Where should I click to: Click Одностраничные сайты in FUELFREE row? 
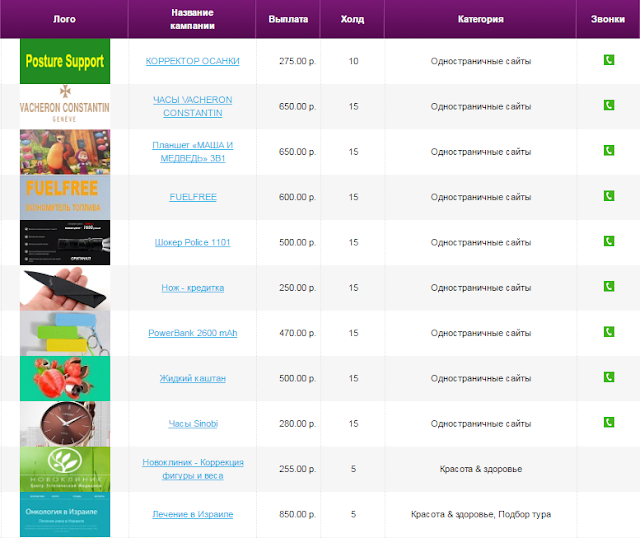[x=481, y=197]
